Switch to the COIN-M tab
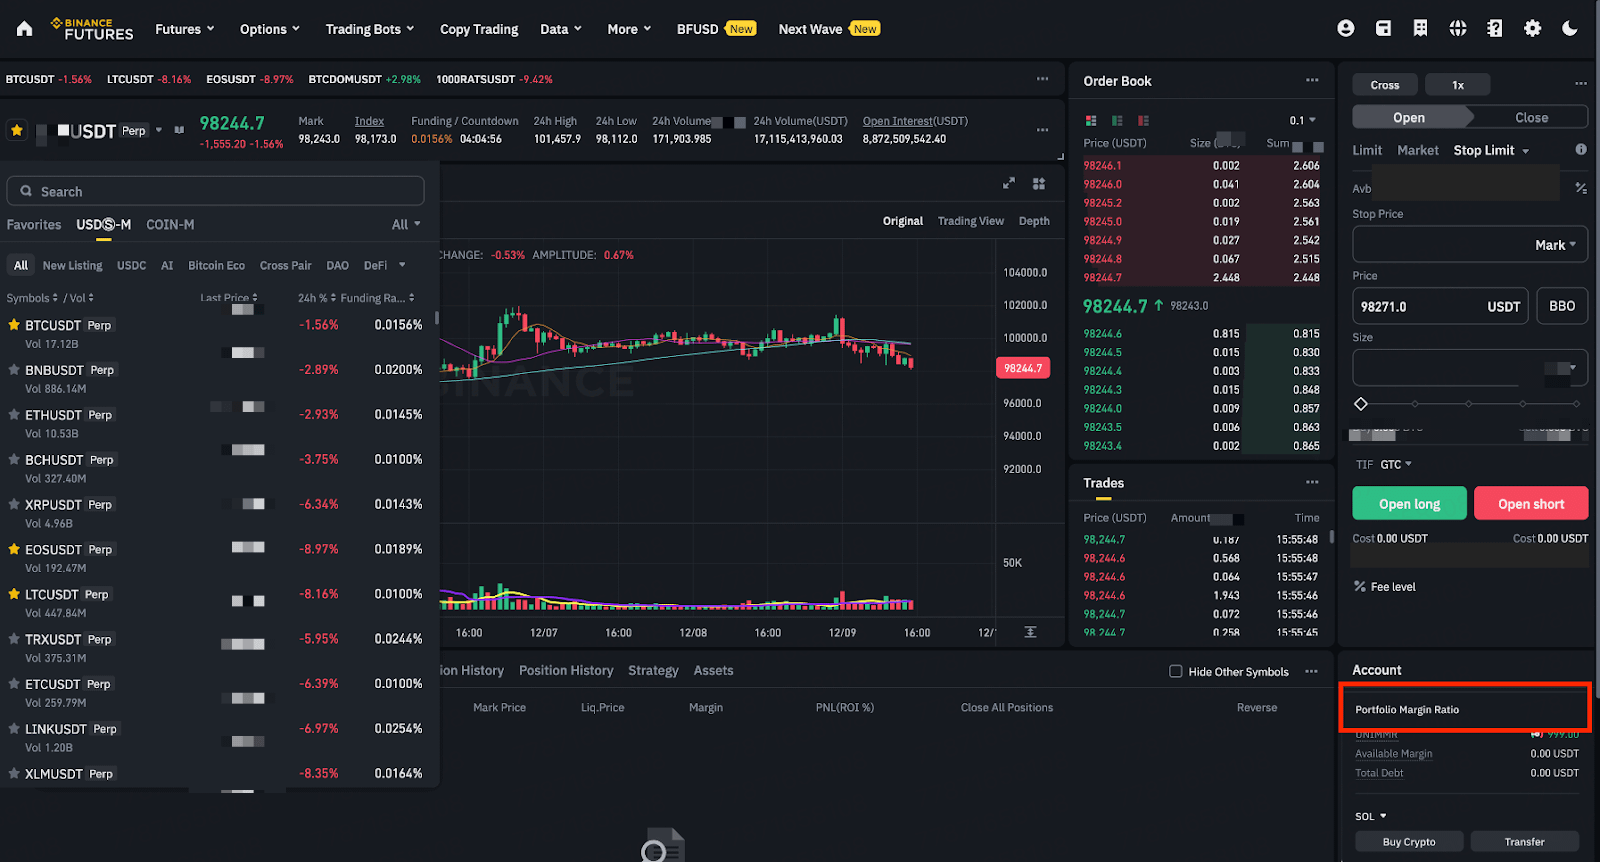This screenshot has height=862, width=1600. 170,224
